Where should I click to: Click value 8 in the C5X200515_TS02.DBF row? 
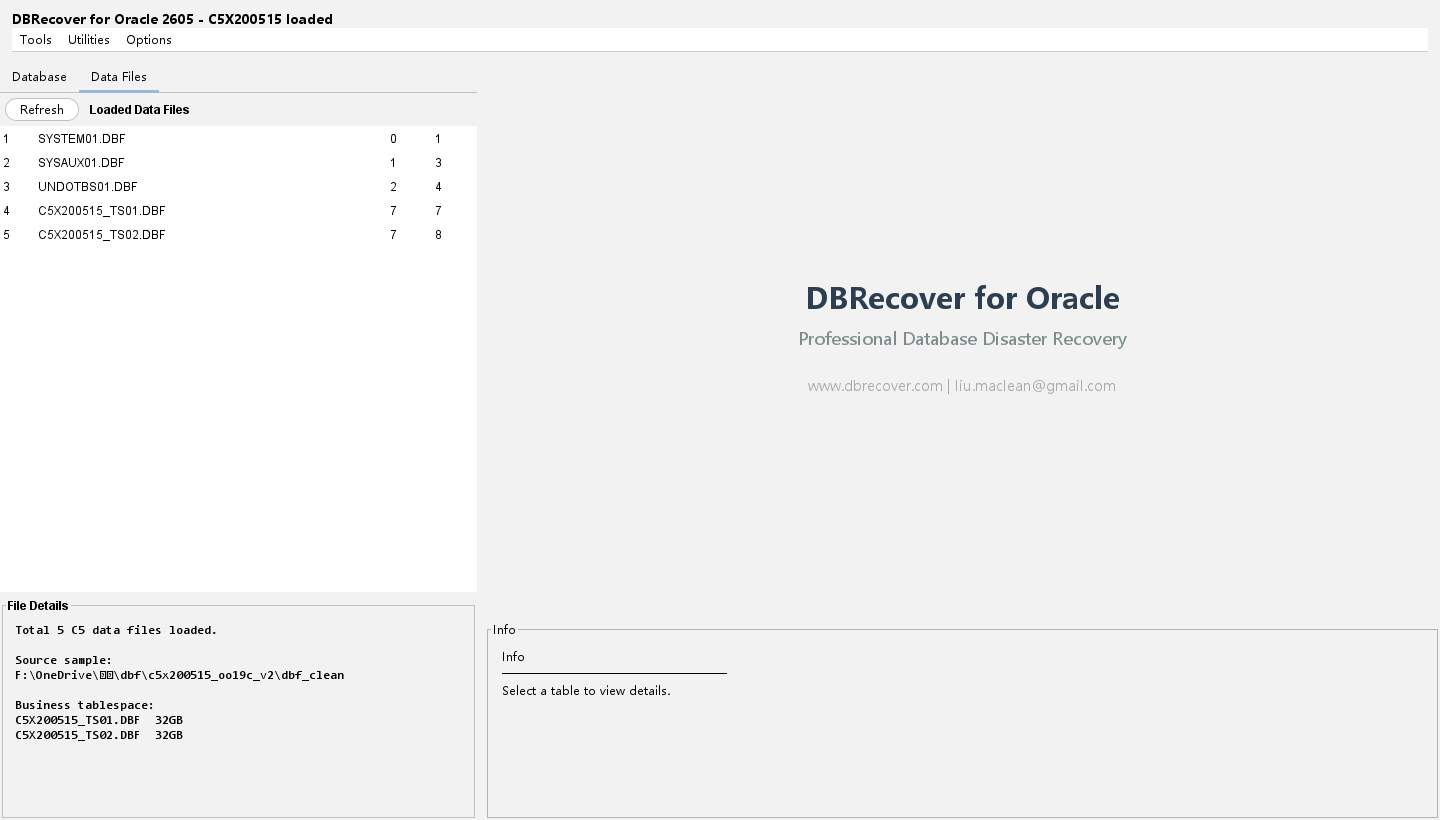pyautogui.click(x=438, y=235)
